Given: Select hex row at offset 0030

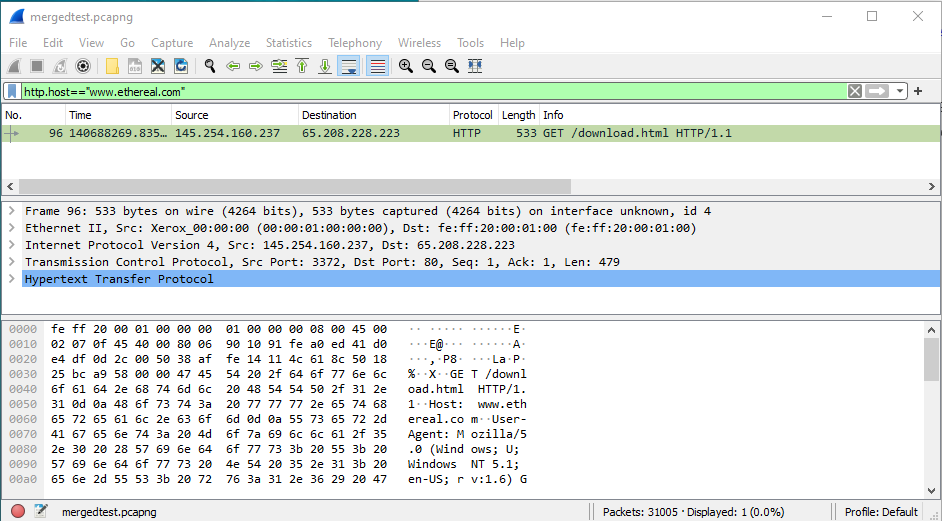Looking at the screenshot, I should 267,374.
